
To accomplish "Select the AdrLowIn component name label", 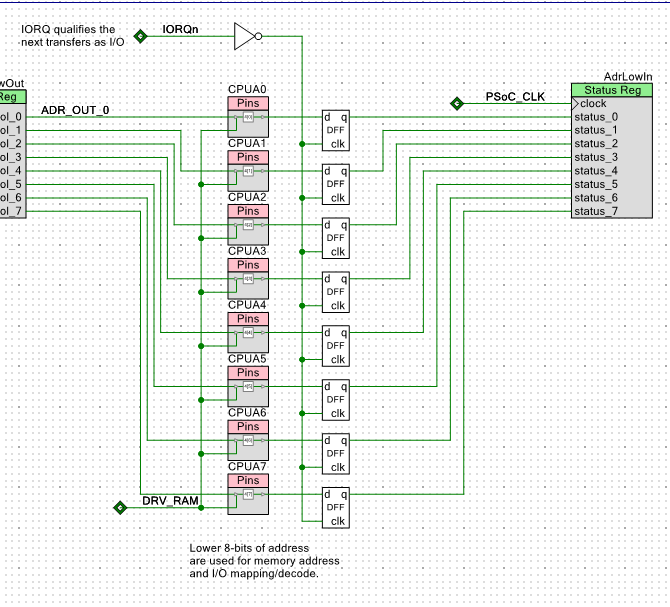I will pos(628,76).
